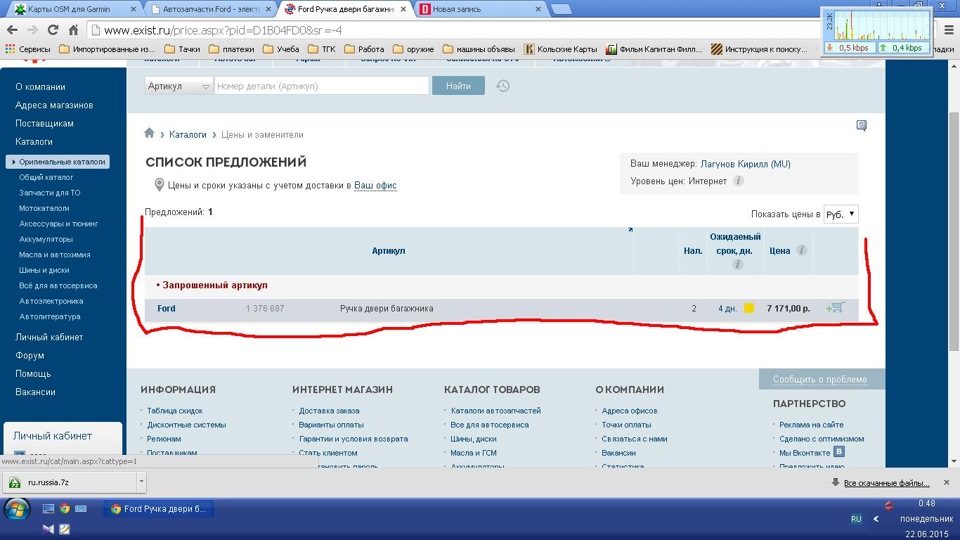Click RU language indicator in tray
960x540 pixels.
click(856, 519)
